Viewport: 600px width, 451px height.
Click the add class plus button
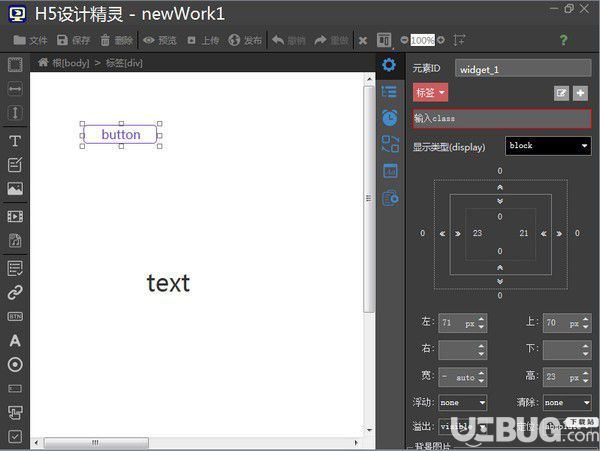(580, 93)
